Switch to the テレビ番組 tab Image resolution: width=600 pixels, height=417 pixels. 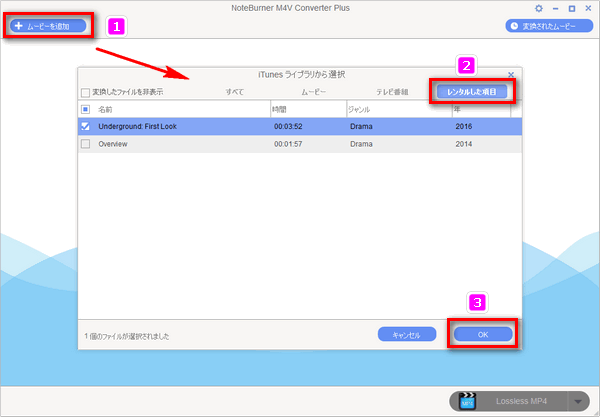[x=392, y=92]
